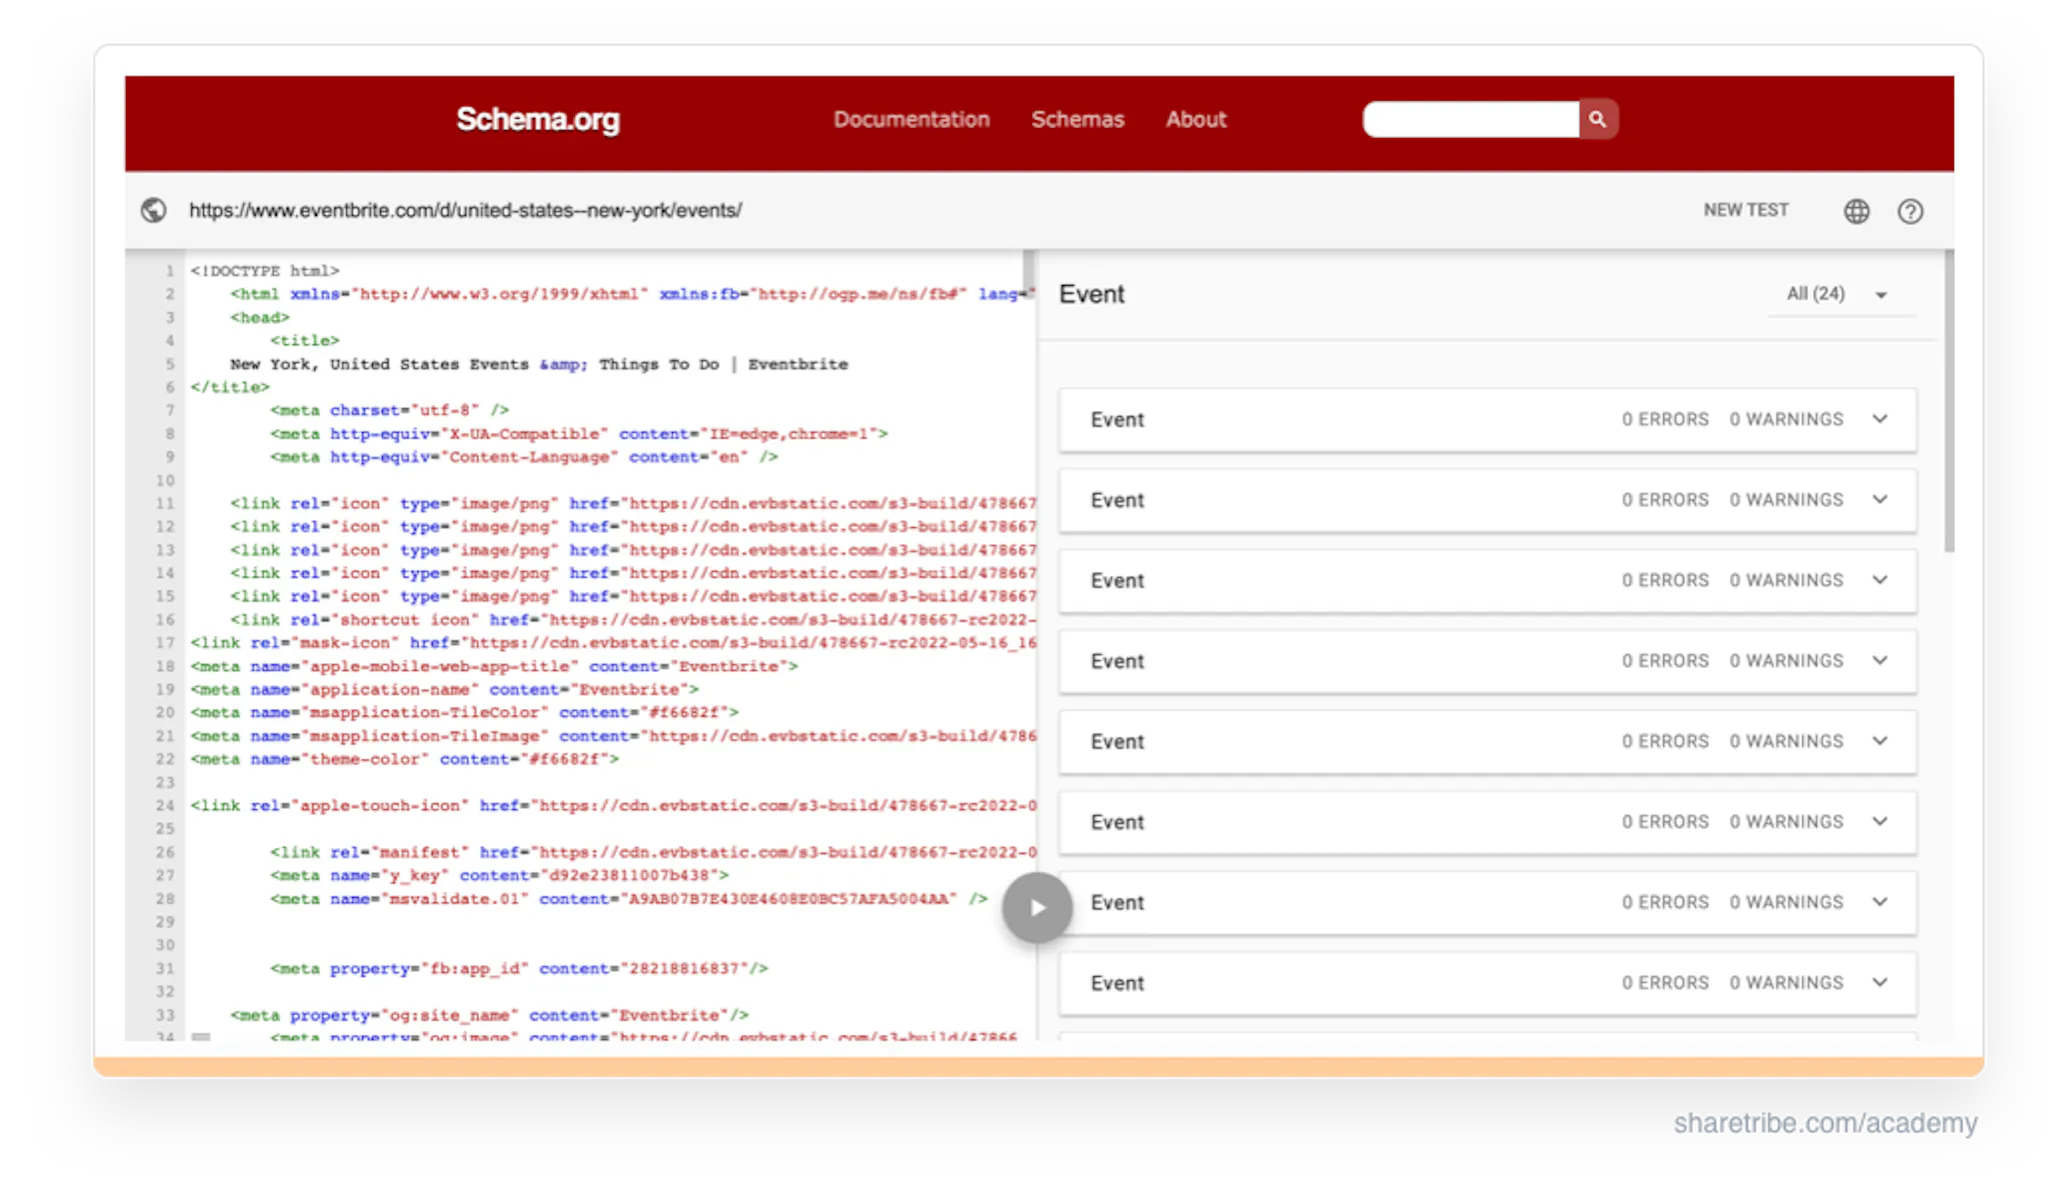Viewport: 2048px width, 1192px height.
Task: Click the line containing og:site_name
Action: (x=489, y=1015)
